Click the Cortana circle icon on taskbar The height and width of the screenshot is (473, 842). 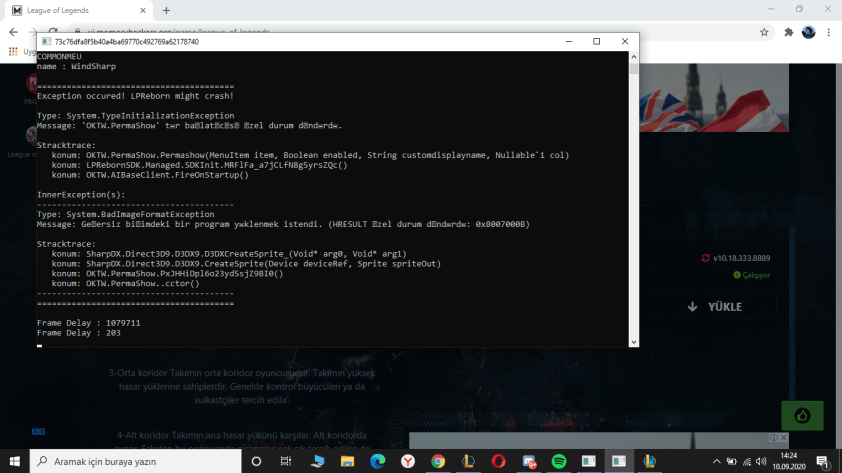point(256,461)
